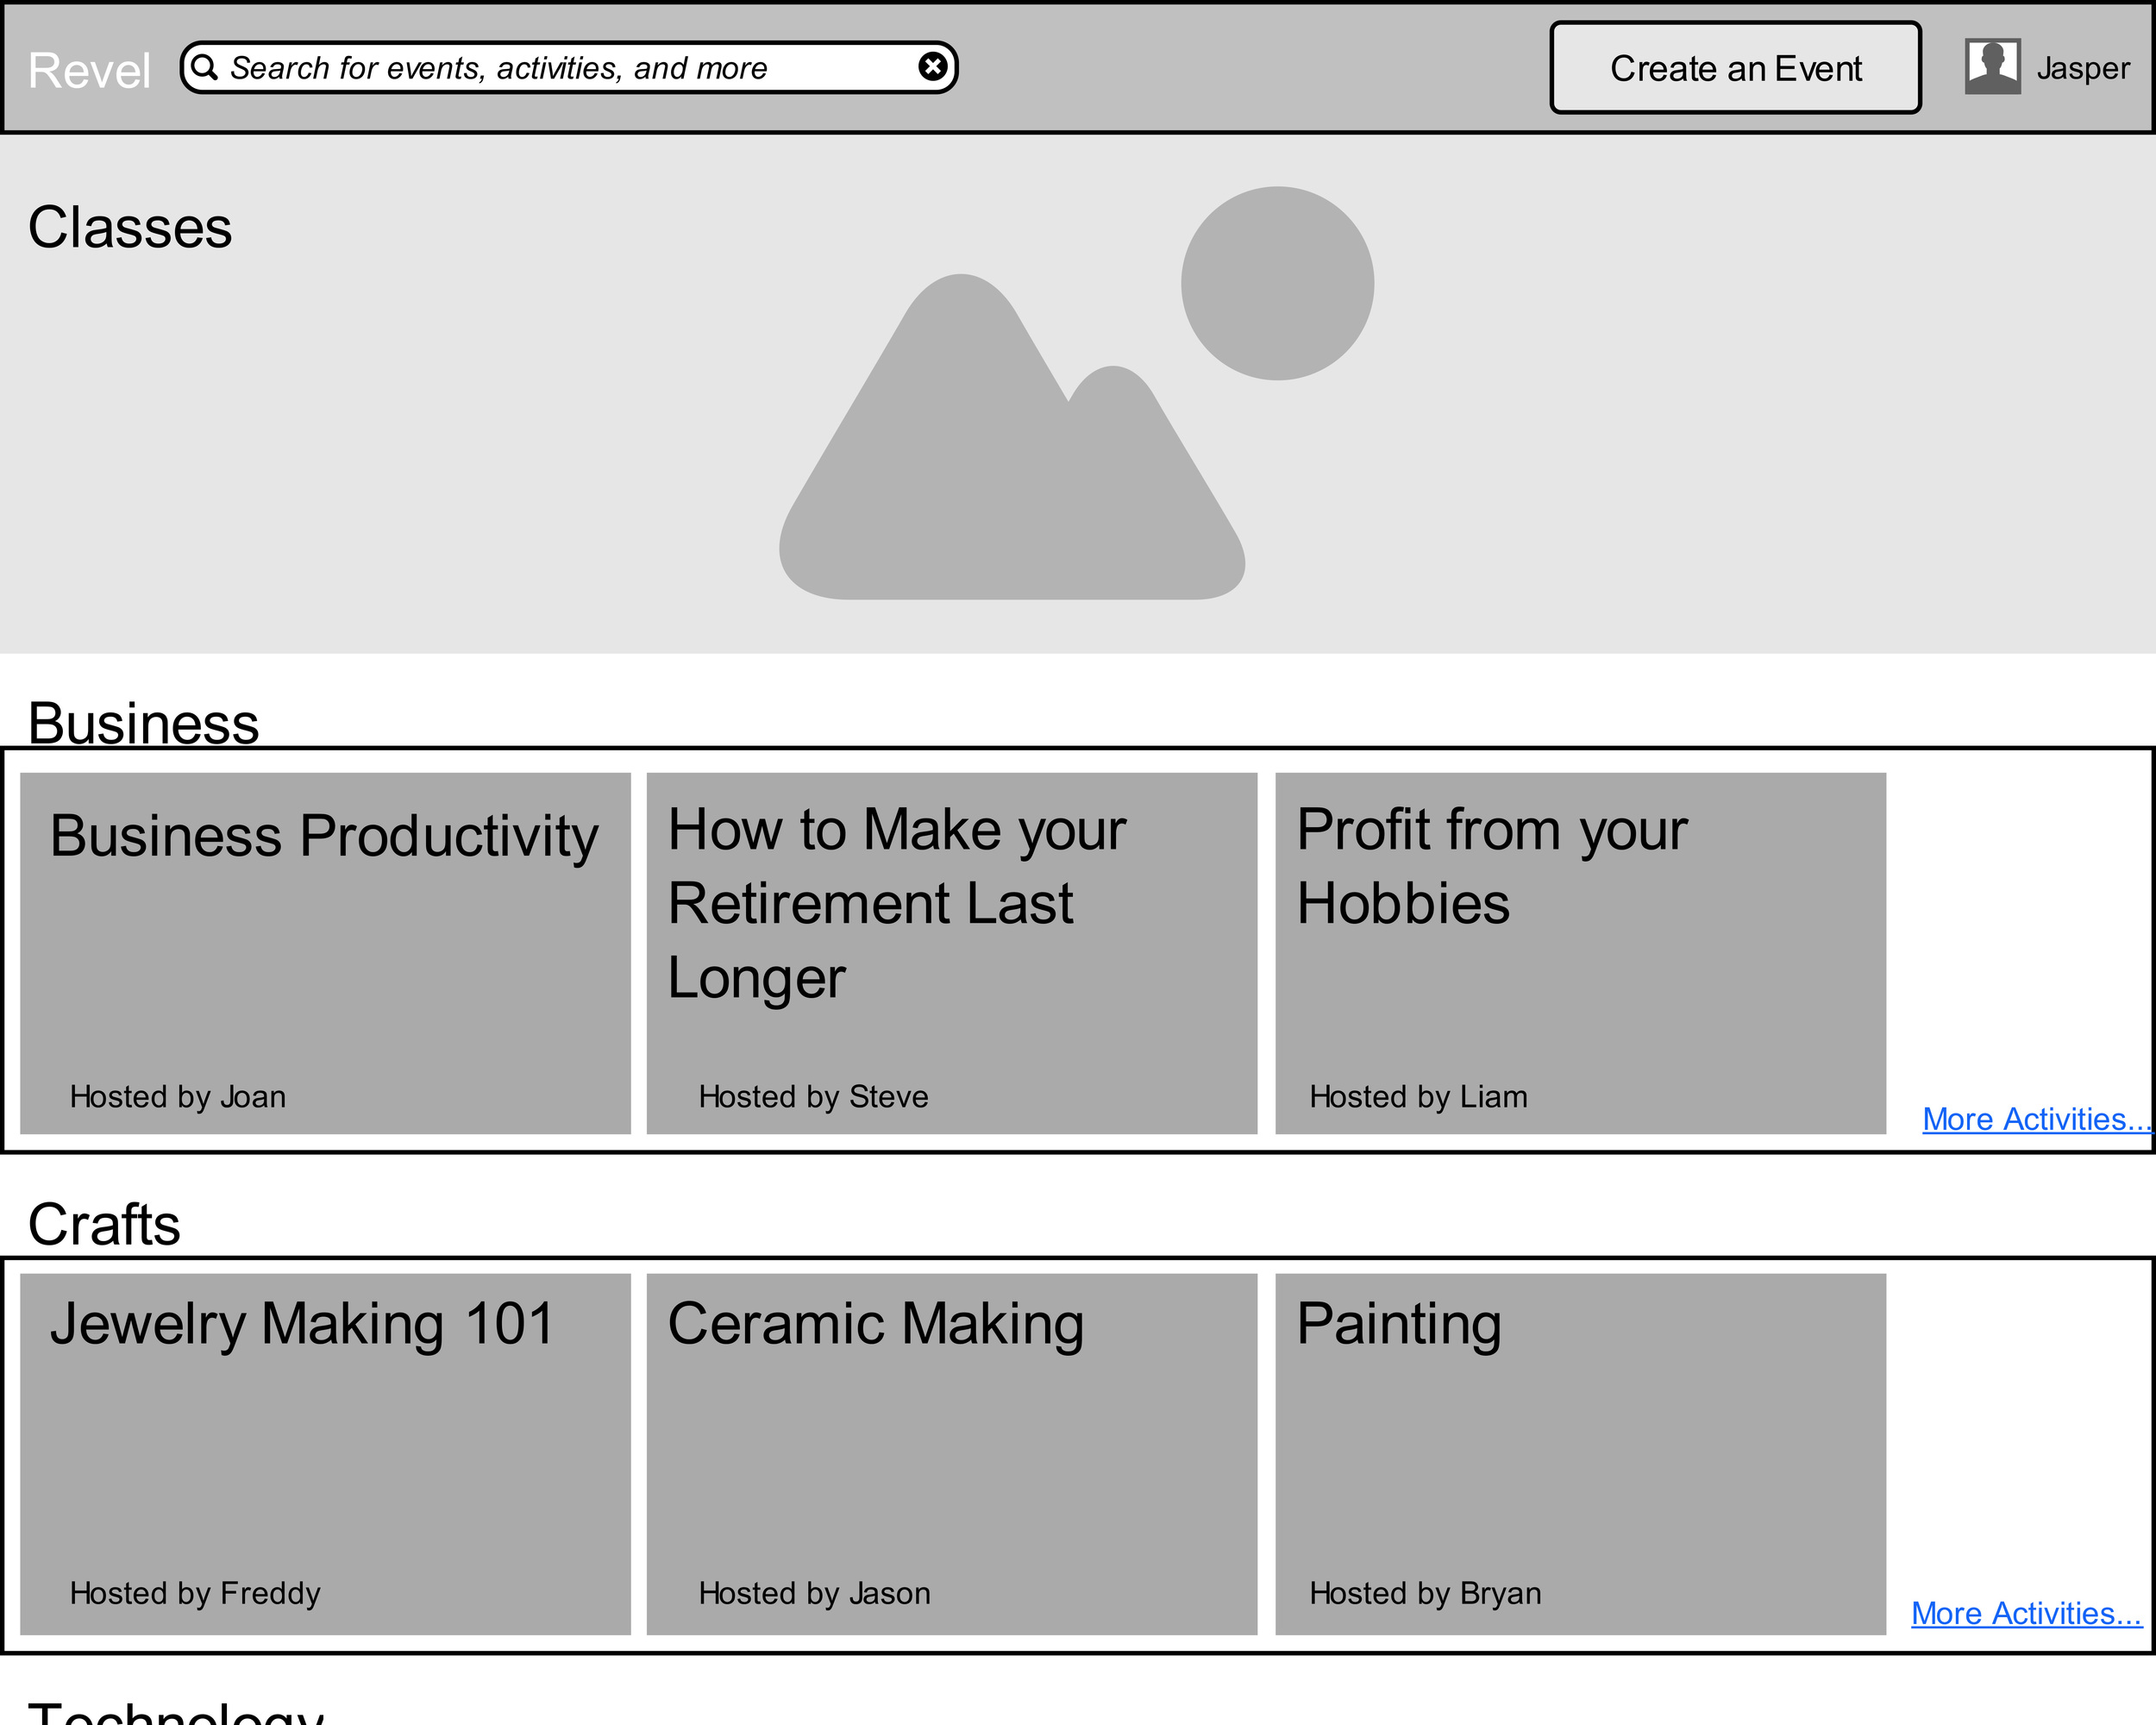Click the Hosted by Jason text
The width and height of the screenshot is (2156, 1725).
[814, 1593]
